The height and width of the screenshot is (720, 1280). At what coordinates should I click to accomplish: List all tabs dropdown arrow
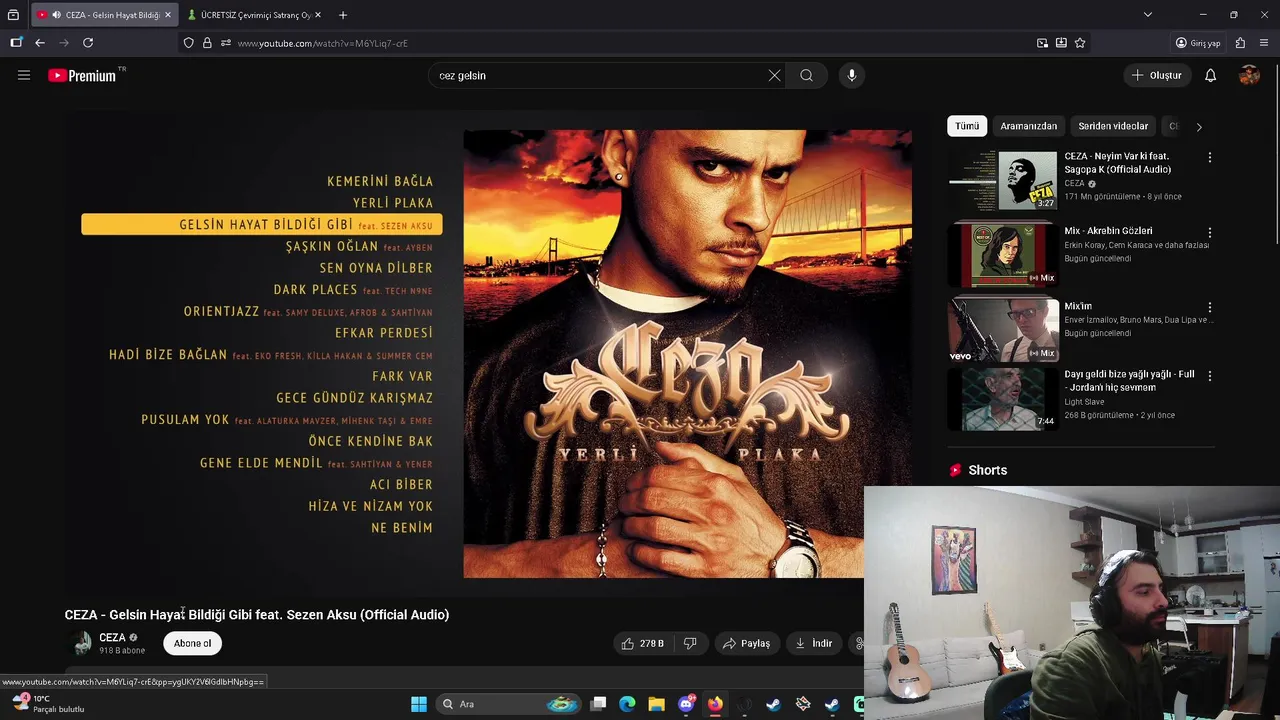coord(1148,15)
